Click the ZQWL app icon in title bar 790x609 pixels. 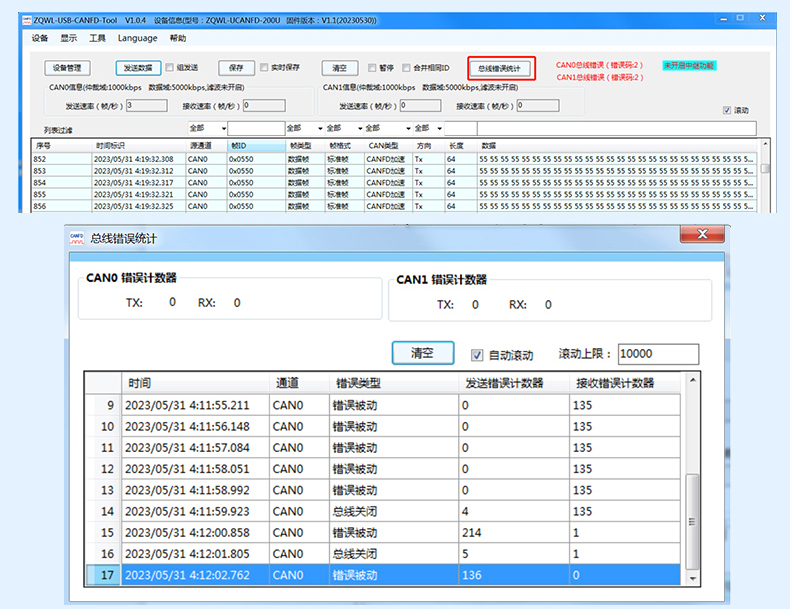(x=26, y=18)
